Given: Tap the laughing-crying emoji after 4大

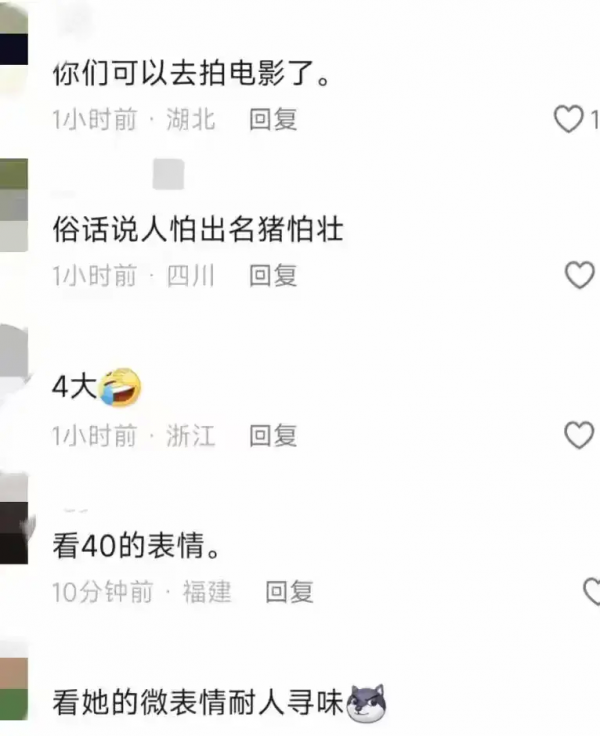Looking at the screenshot, I should click(120, 388).
